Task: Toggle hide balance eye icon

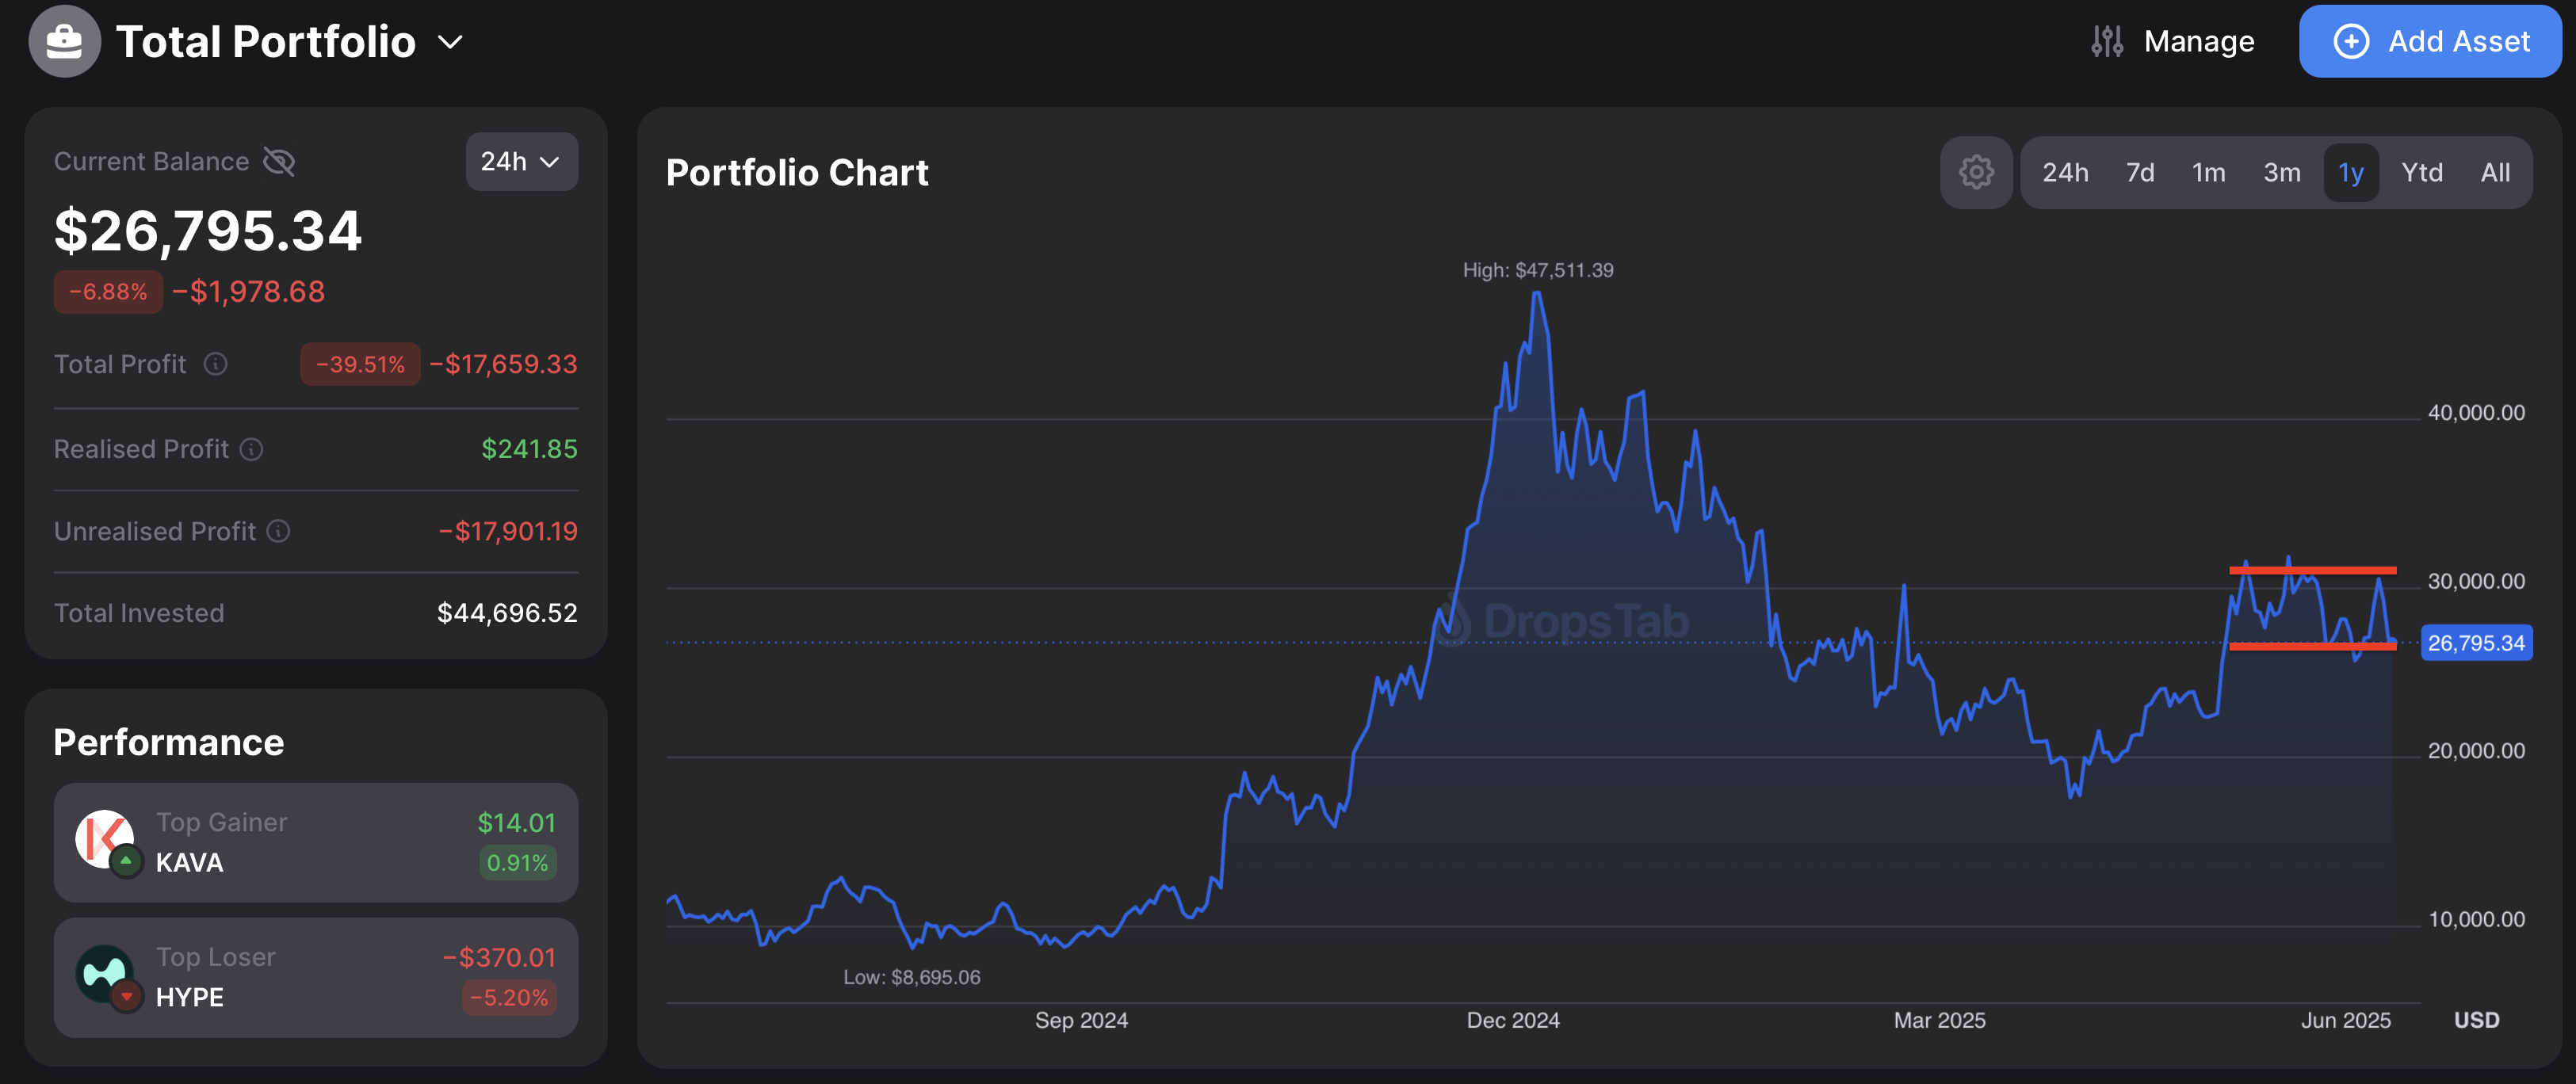Action: tap(279, 162)
